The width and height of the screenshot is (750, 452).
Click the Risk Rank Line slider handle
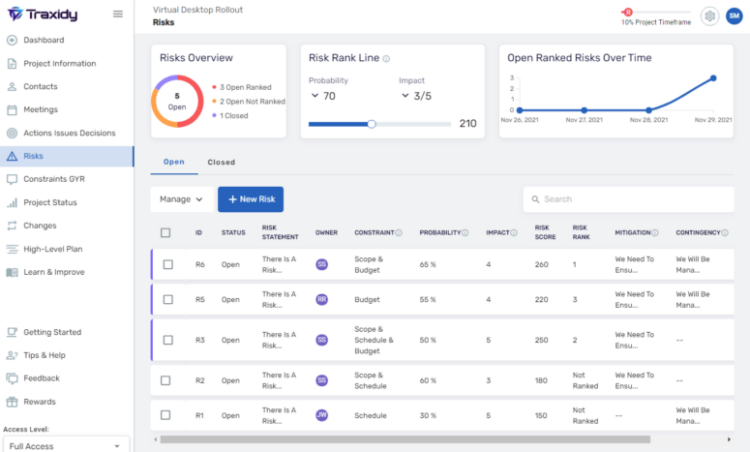[x=372, y=124]
